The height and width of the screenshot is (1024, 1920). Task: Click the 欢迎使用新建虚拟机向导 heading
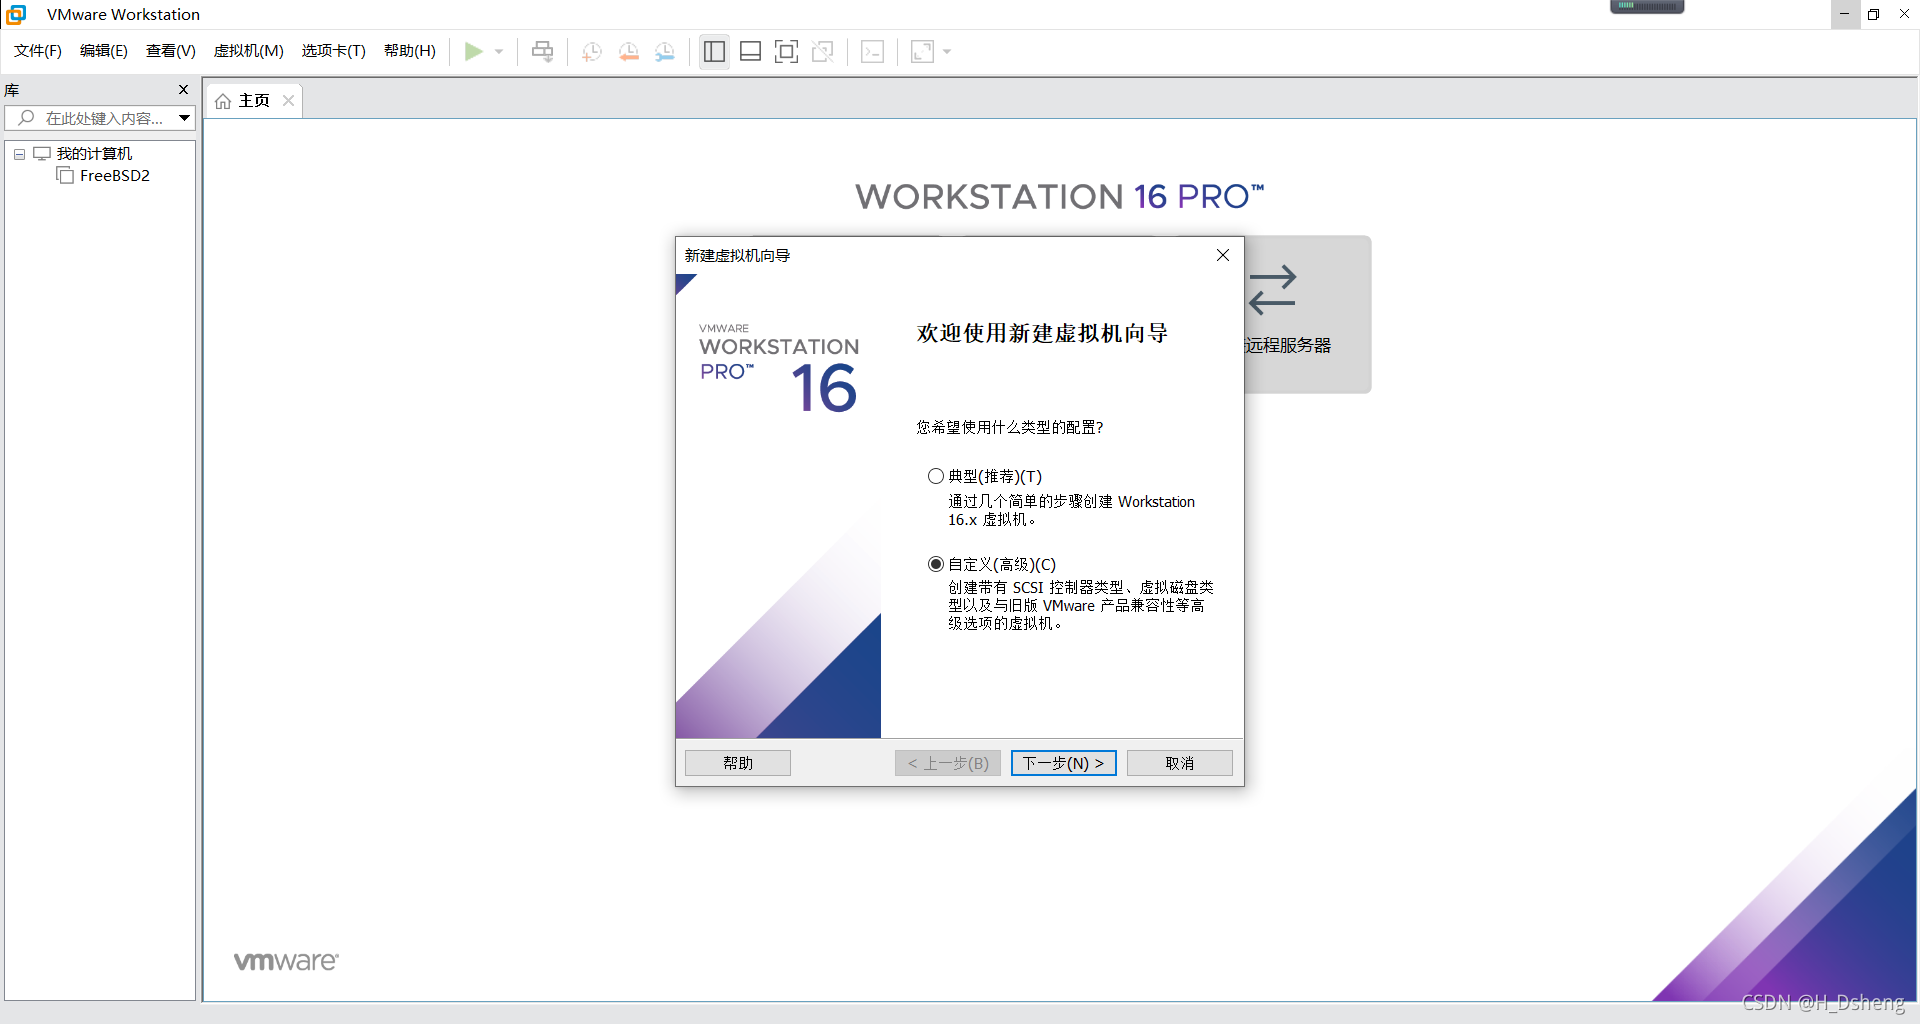coord(1042,333)
